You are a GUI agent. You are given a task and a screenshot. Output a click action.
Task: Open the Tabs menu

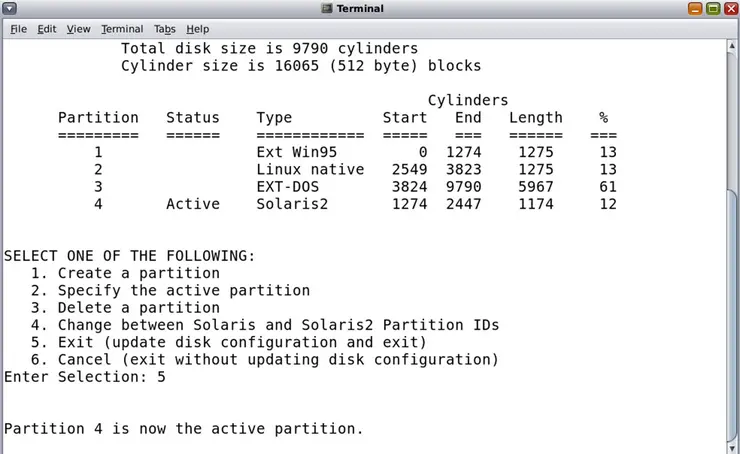coord(164,29)
